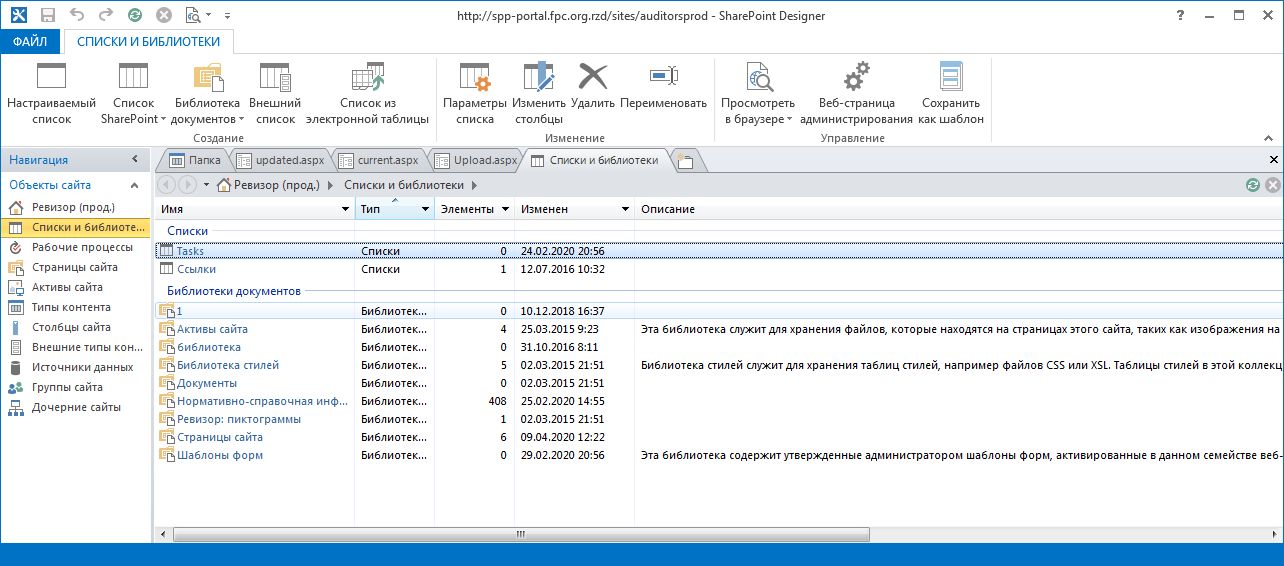Screen dimensions: 1284x566
Task: Open Страницы сайта in the navigation pane
Action: (x=76, y=267)
